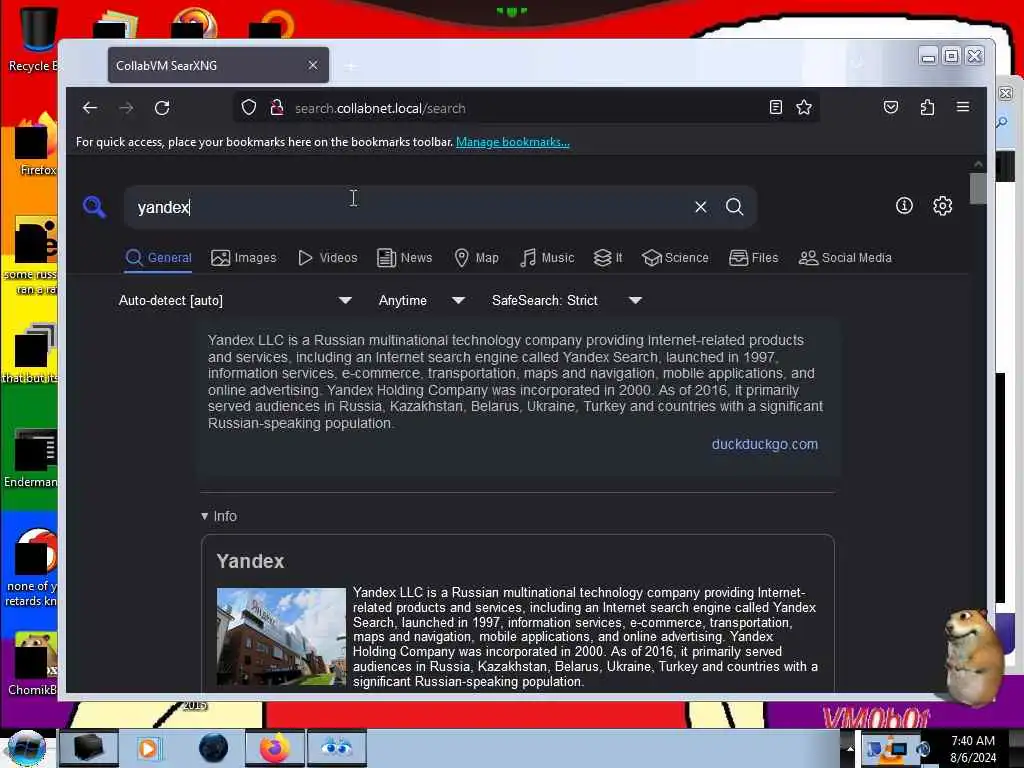Open the Recycle Bin desktop icon
This screenshot has height=768, width=1024.
point(34,40)
